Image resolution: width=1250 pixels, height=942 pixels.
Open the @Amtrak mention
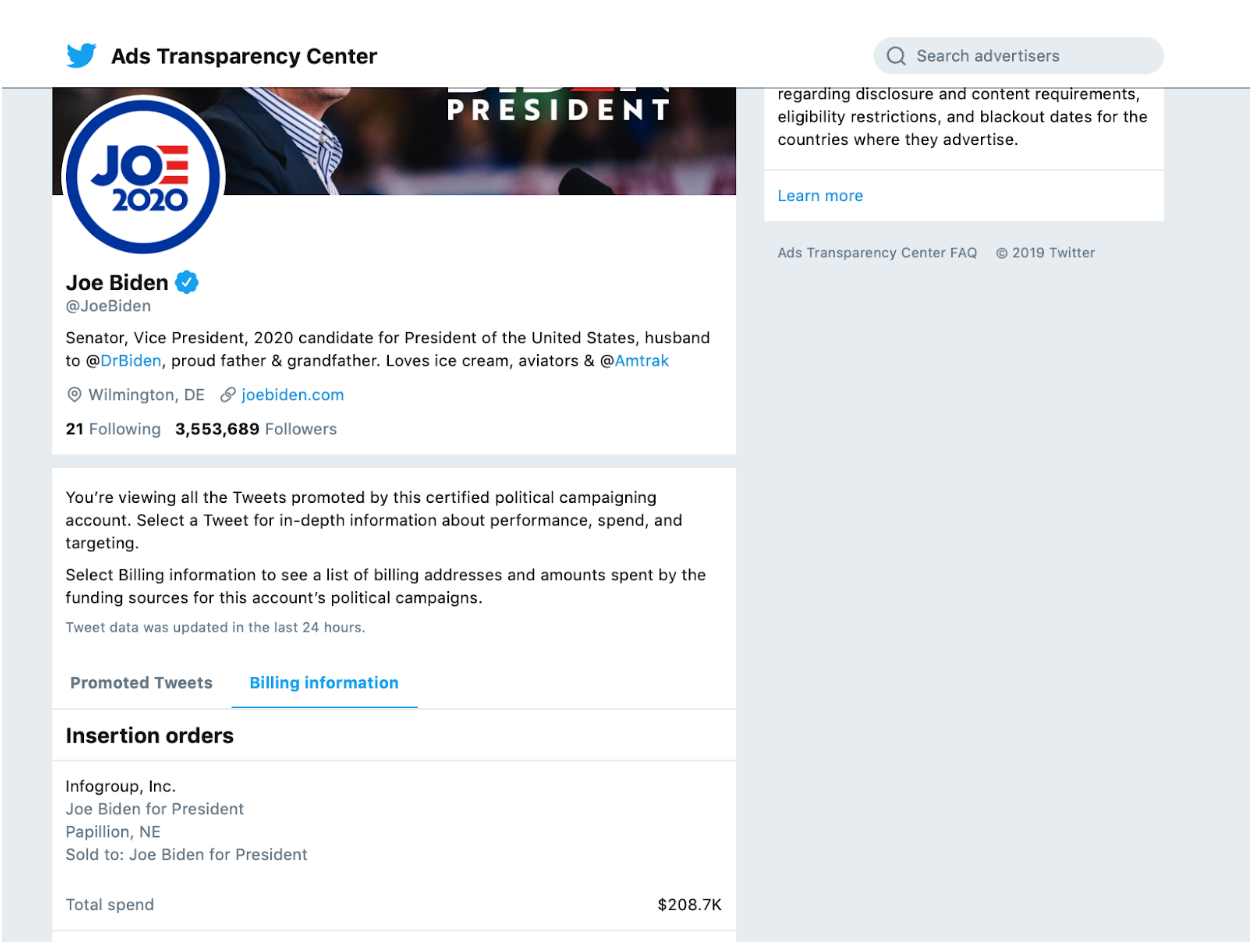635,361
